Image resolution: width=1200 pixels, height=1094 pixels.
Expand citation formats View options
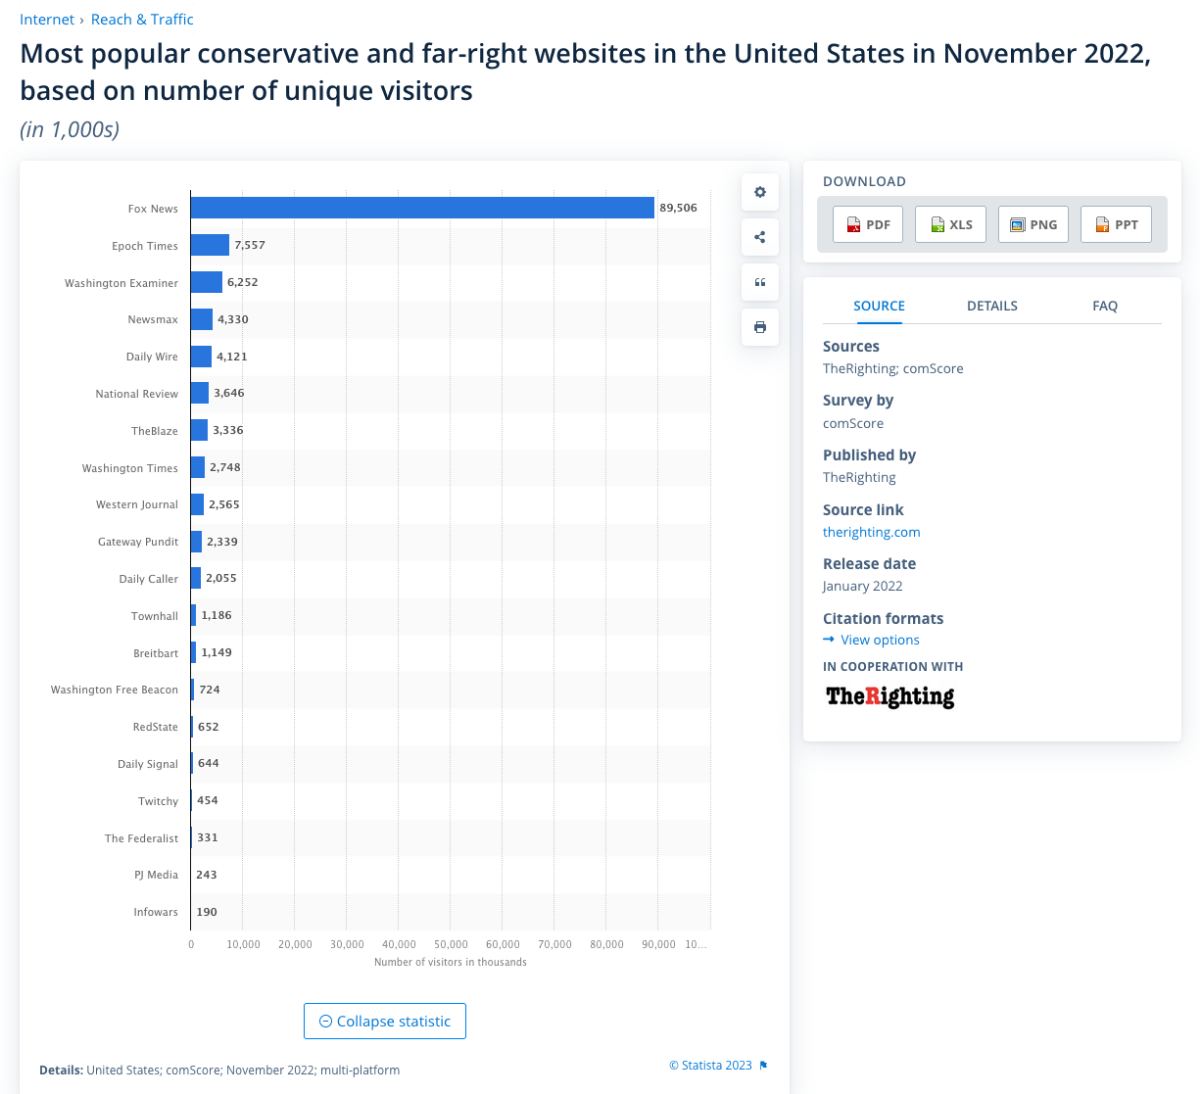[x=879, y=640]
